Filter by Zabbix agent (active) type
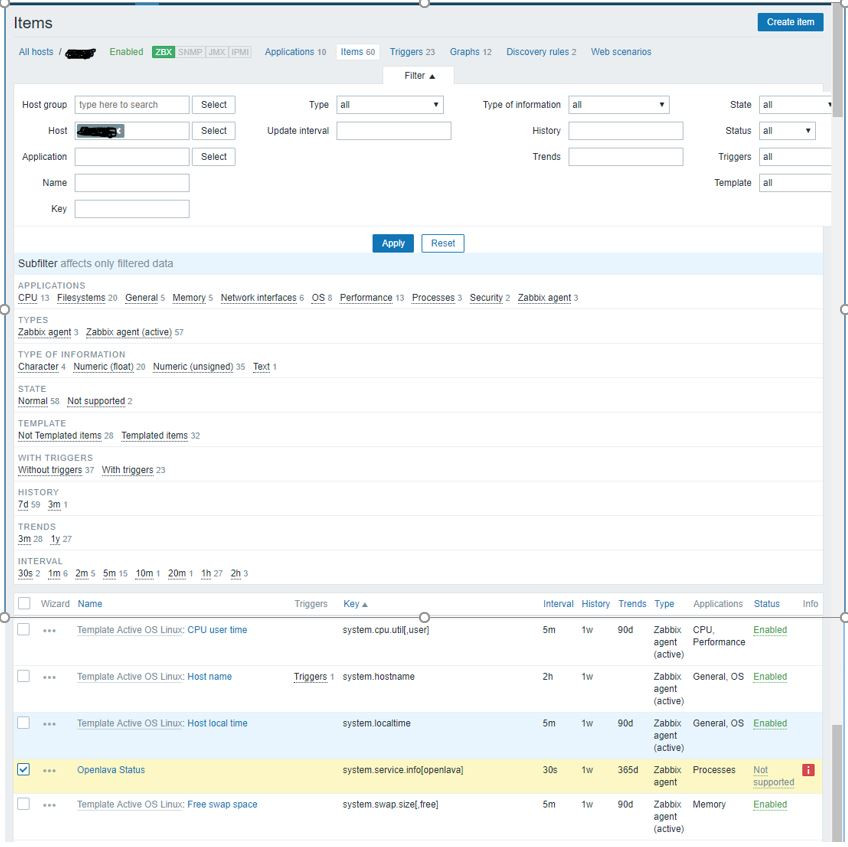This screenshot has width=848, height=847. coord(129,332)
